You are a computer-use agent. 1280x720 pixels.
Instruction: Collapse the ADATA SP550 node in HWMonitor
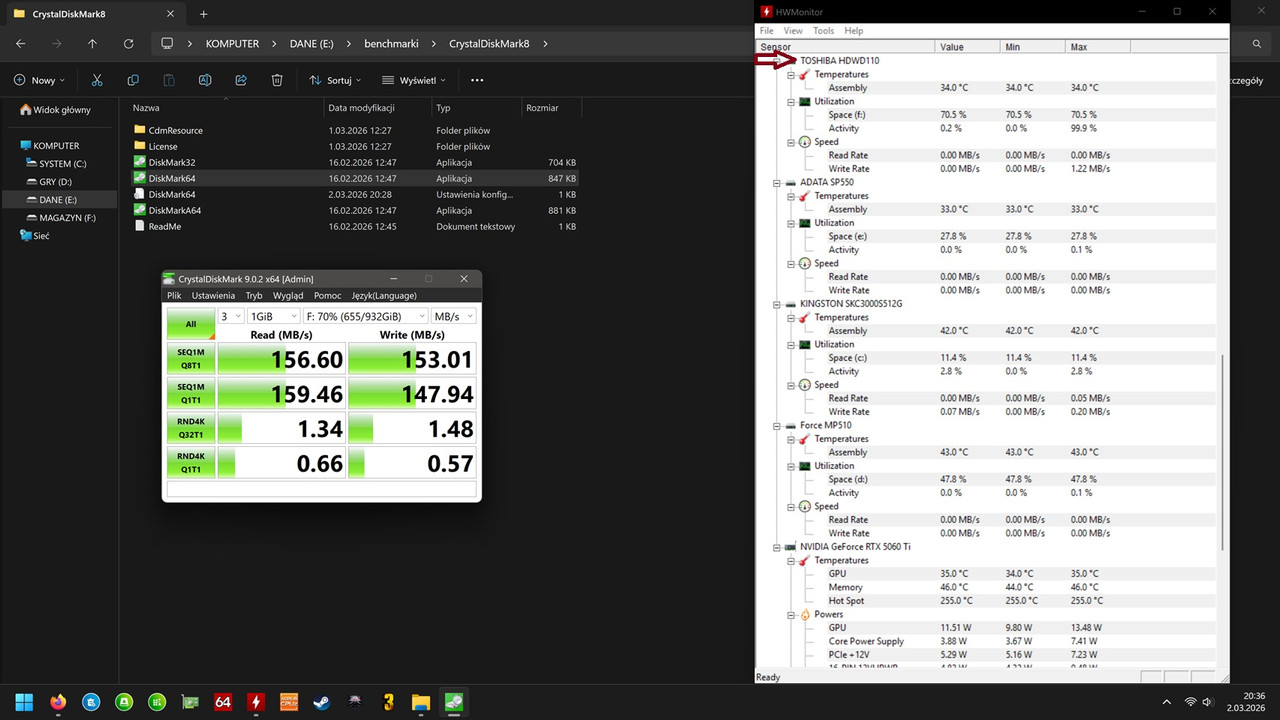(x=777, y=183)
